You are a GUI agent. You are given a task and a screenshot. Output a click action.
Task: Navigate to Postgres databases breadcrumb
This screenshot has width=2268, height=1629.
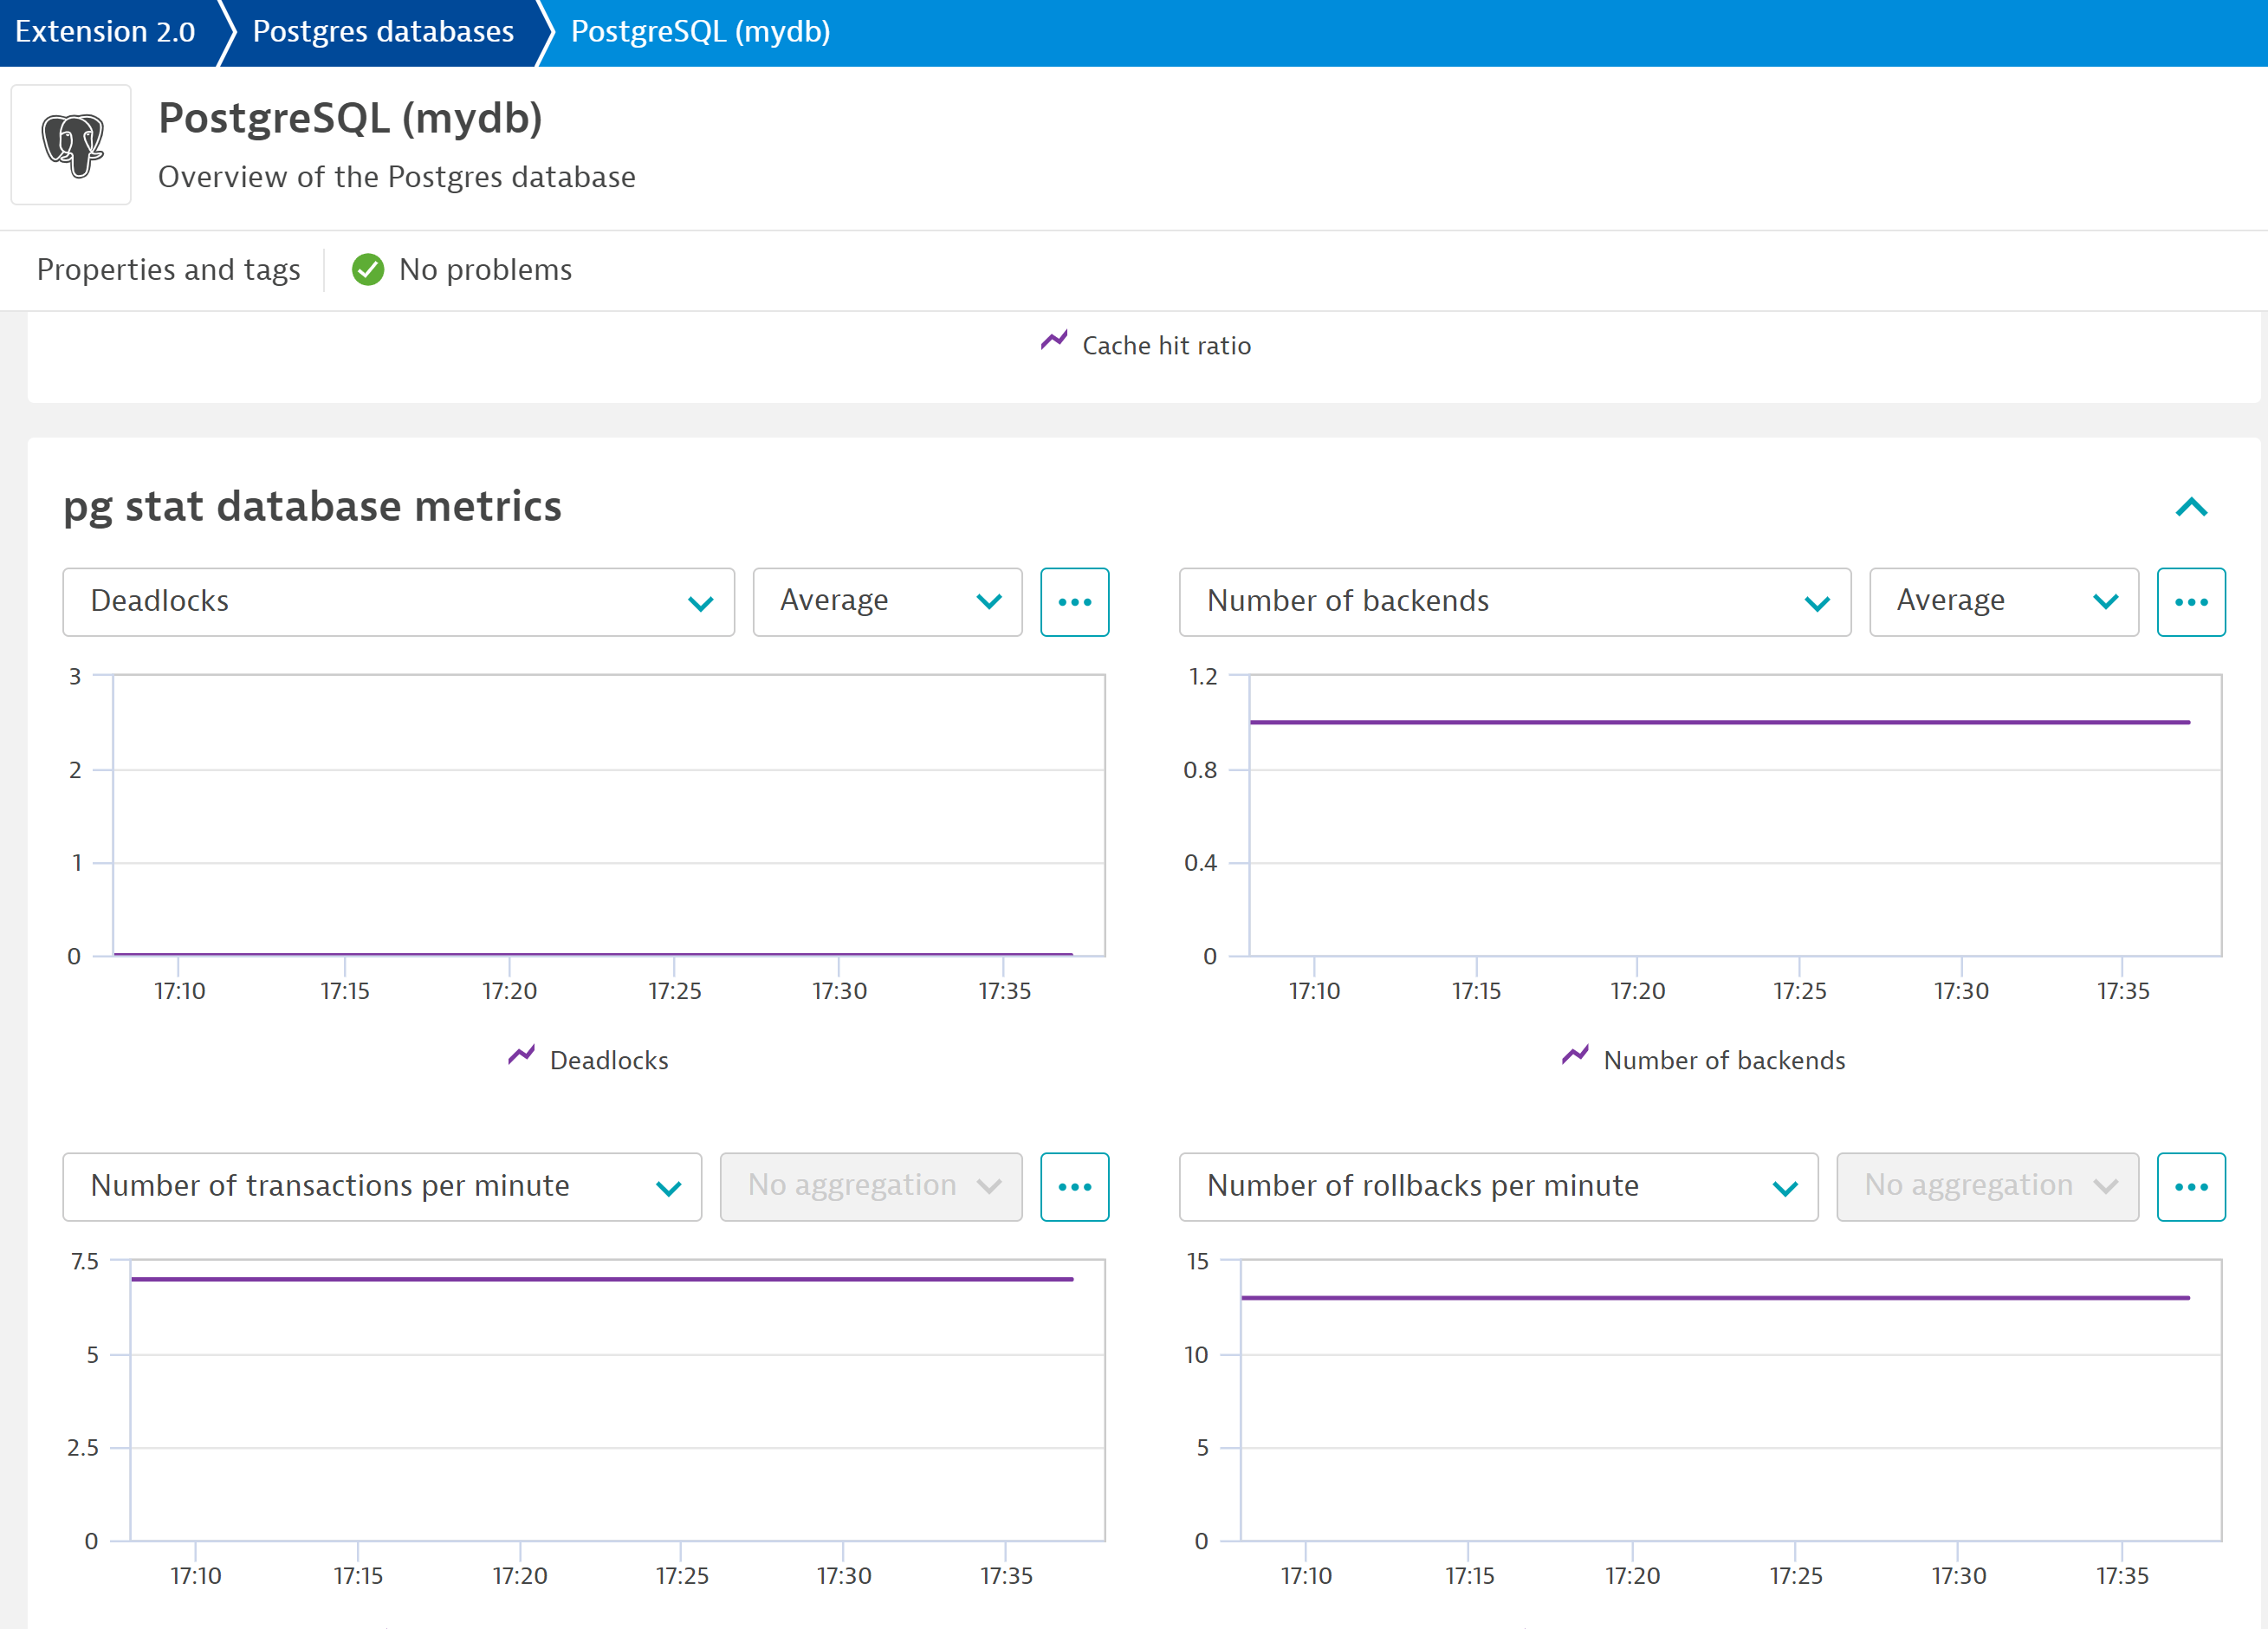pos(381,31)
